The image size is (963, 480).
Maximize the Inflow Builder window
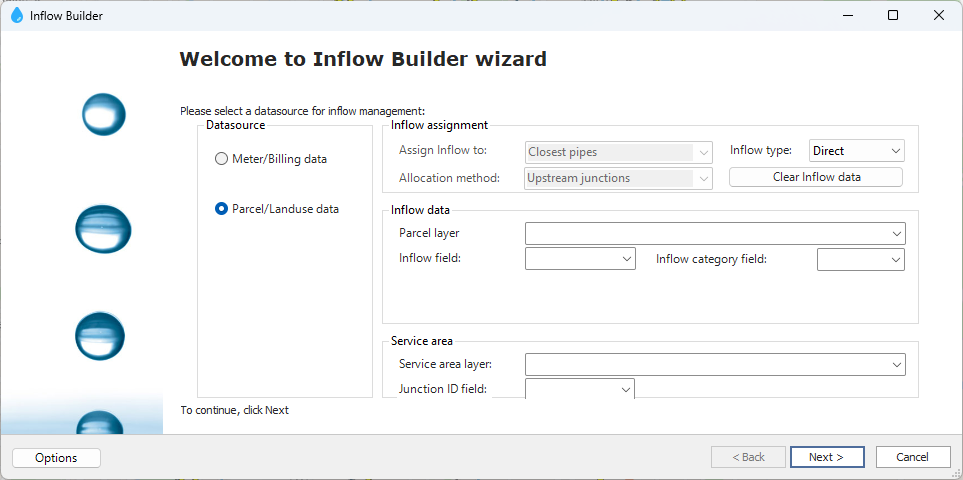(893, 16)
